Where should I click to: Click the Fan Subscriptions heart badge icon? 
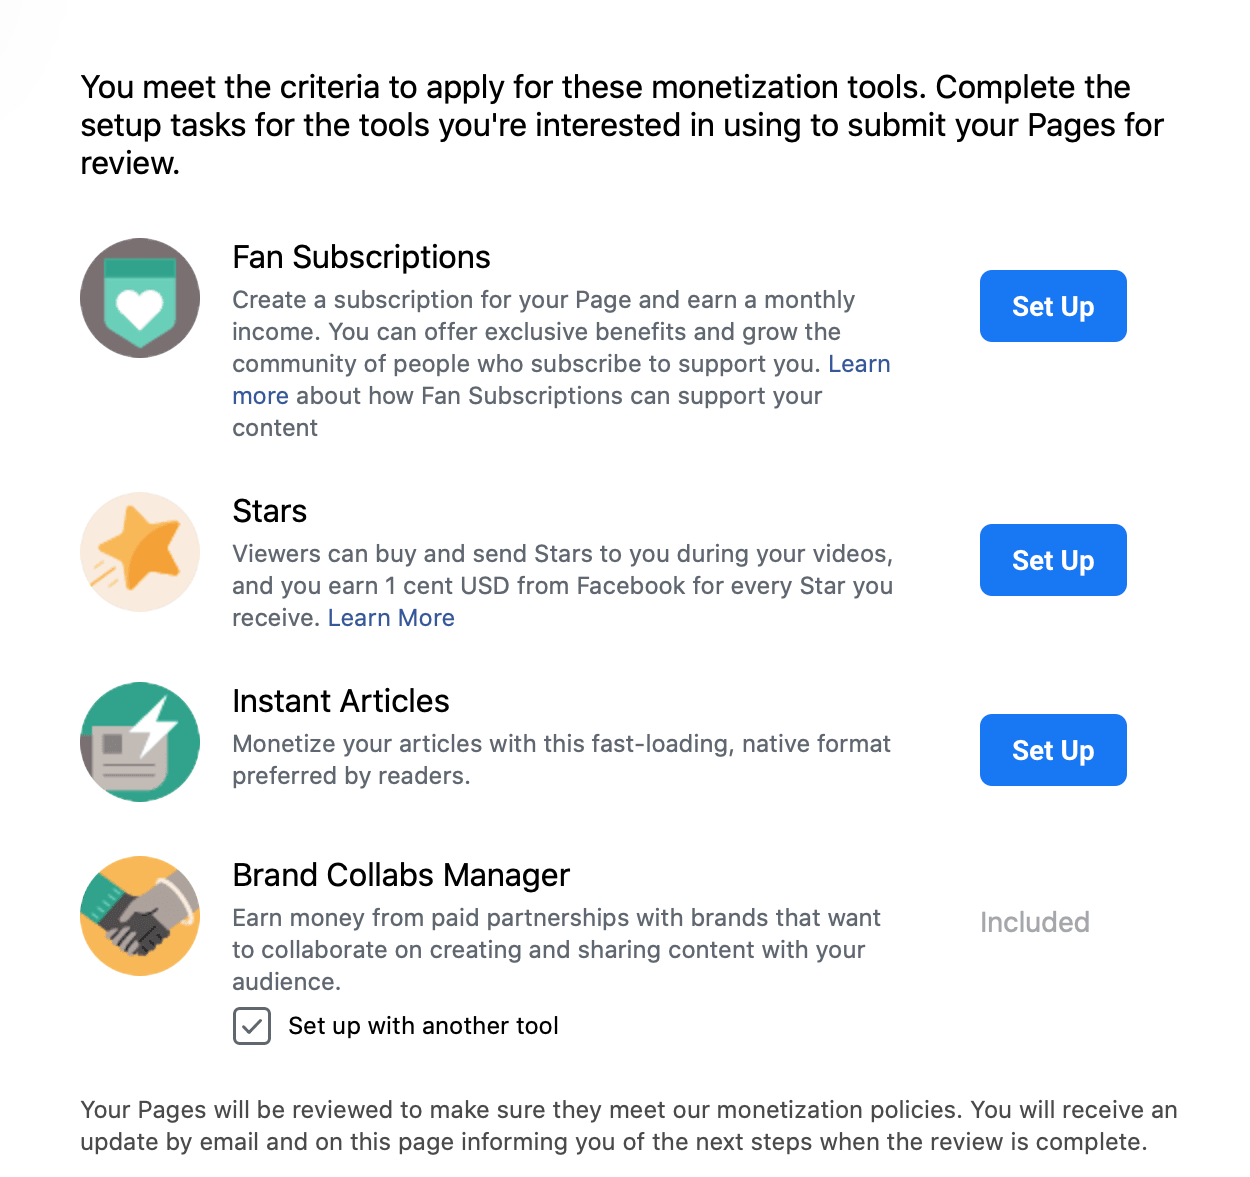[140, 298]
